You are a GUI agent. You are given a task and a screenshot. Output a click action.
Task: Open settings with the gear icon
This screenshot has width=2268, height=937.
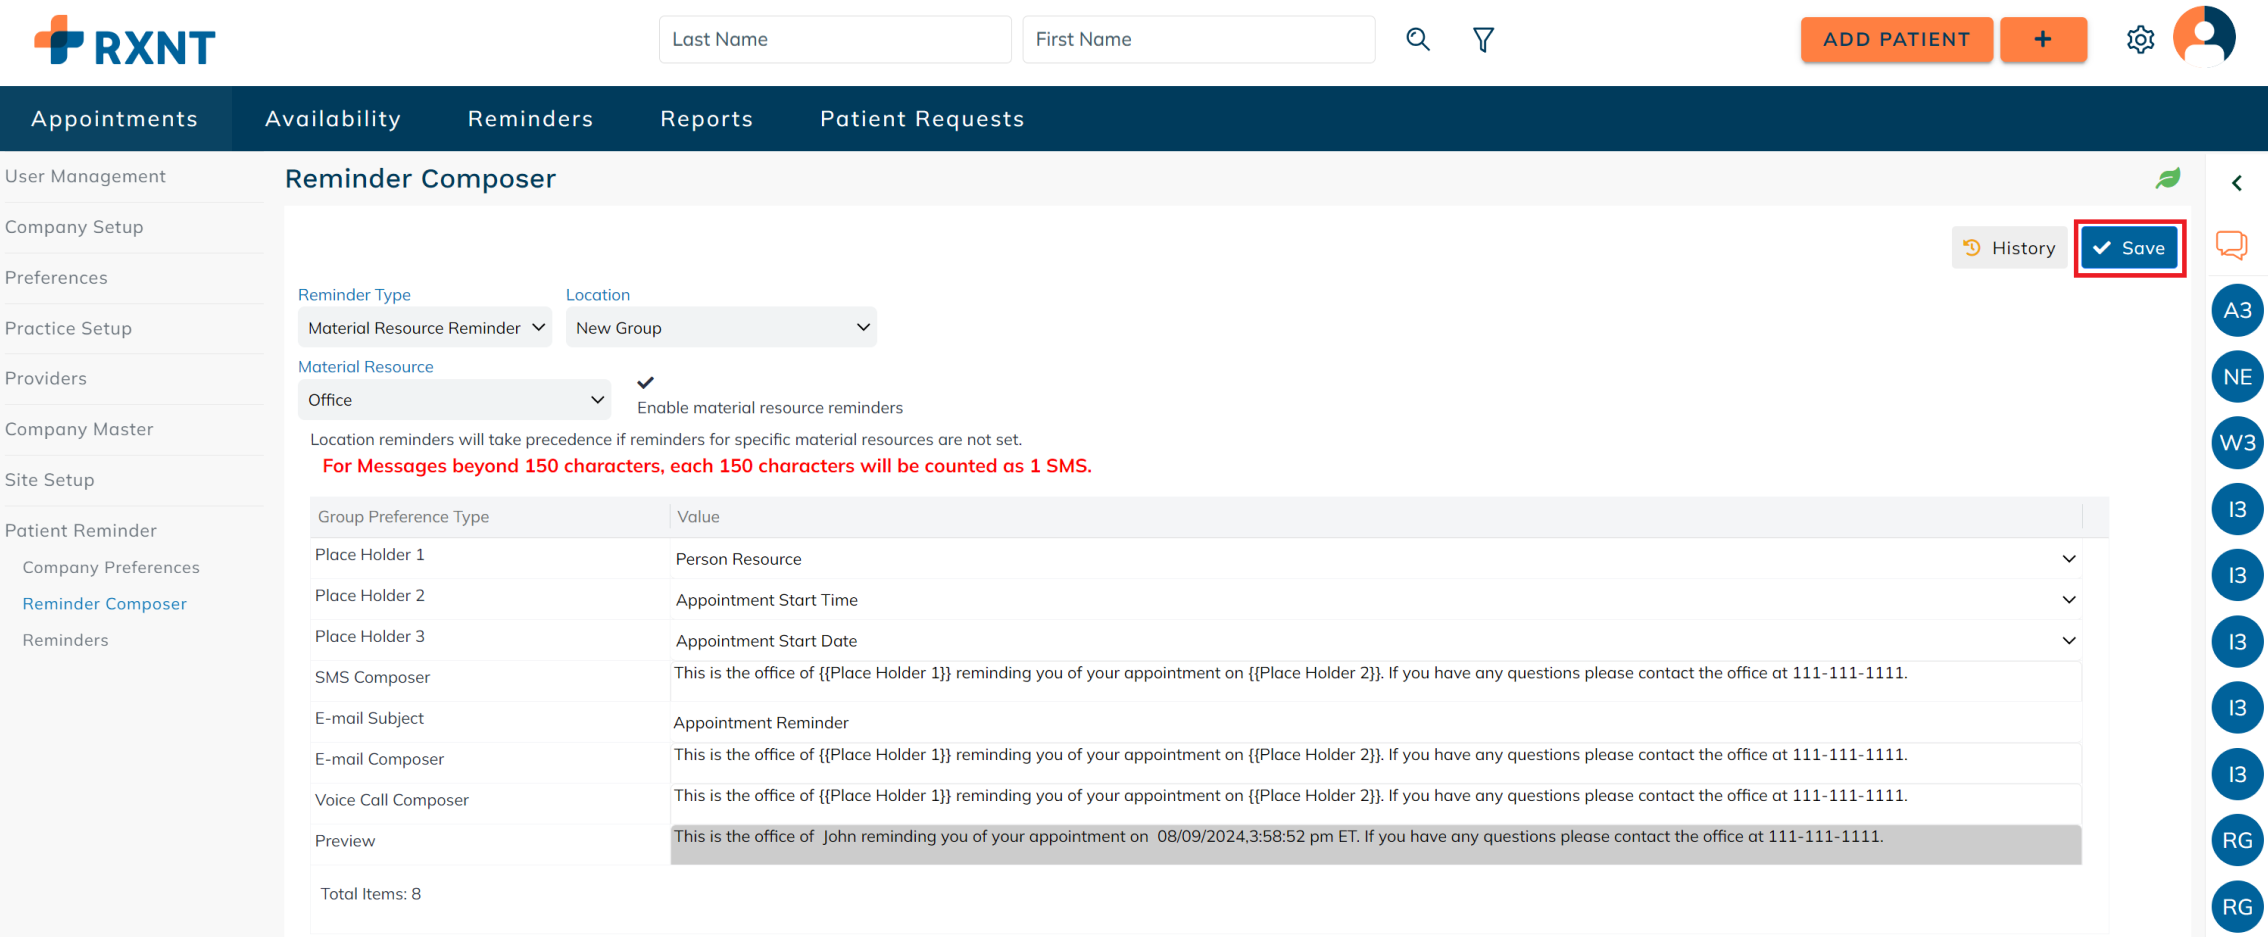click(x=2140, y=40)
